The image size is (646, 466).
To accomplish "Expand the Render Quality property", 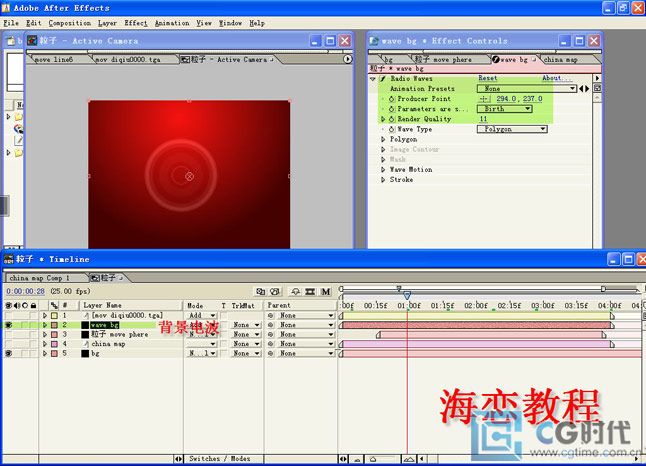I will (x=383, y=119).
